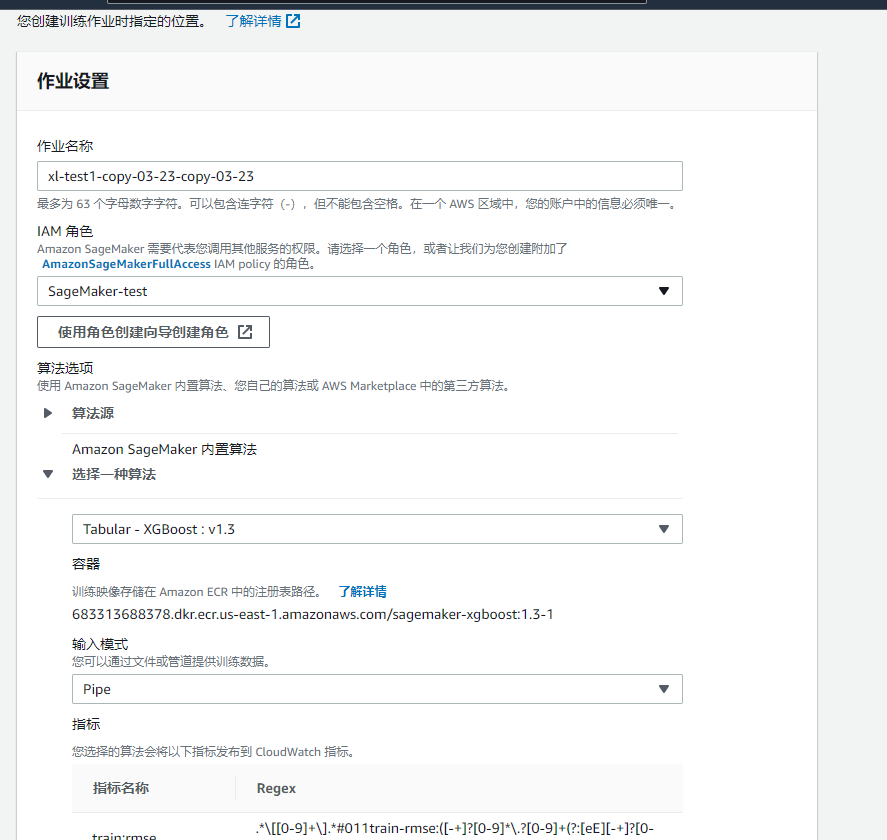Select the ECR container registry path text
The width and height of the screenshot is (887, 840).
tap(312, 614)
